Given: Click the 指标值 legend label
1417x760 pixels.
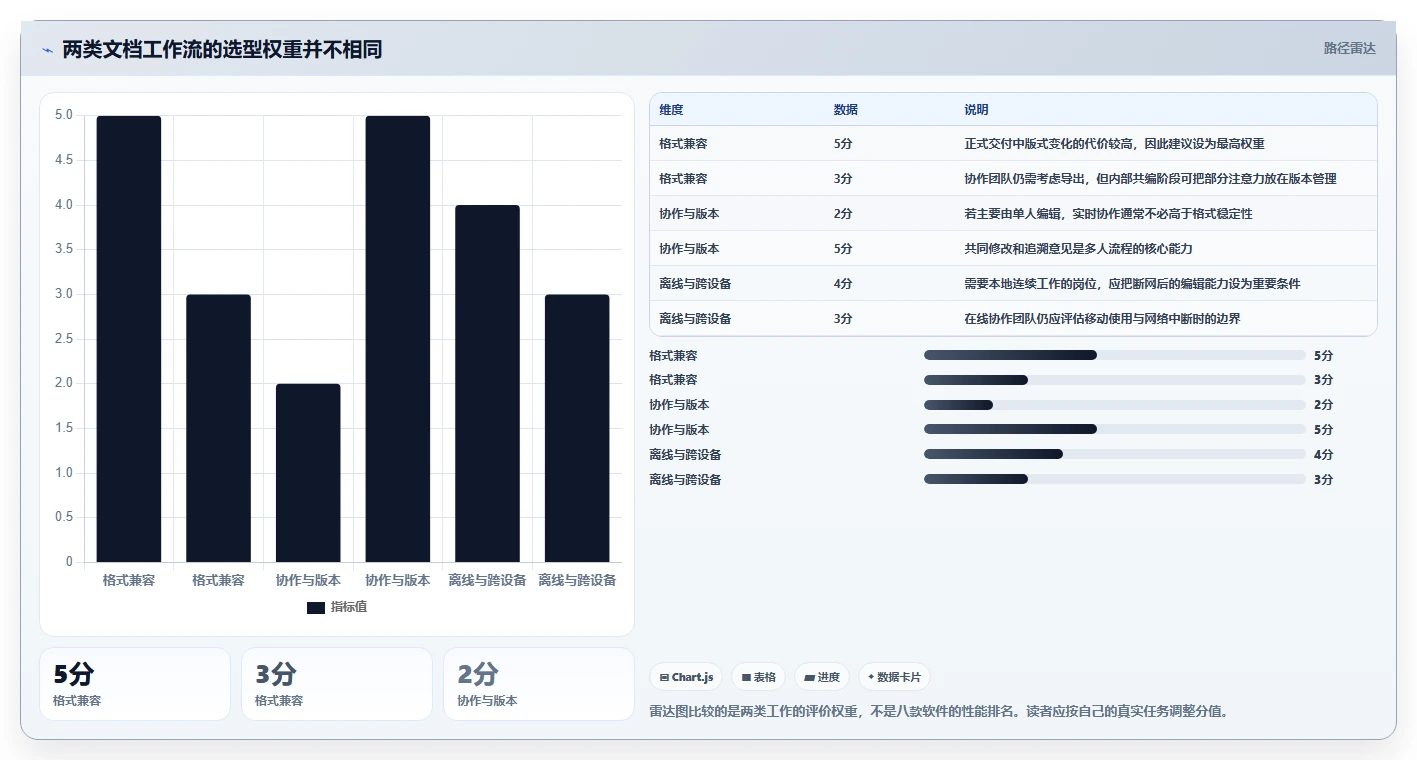Looking at the screenshot, I should [x=349, y=607].
